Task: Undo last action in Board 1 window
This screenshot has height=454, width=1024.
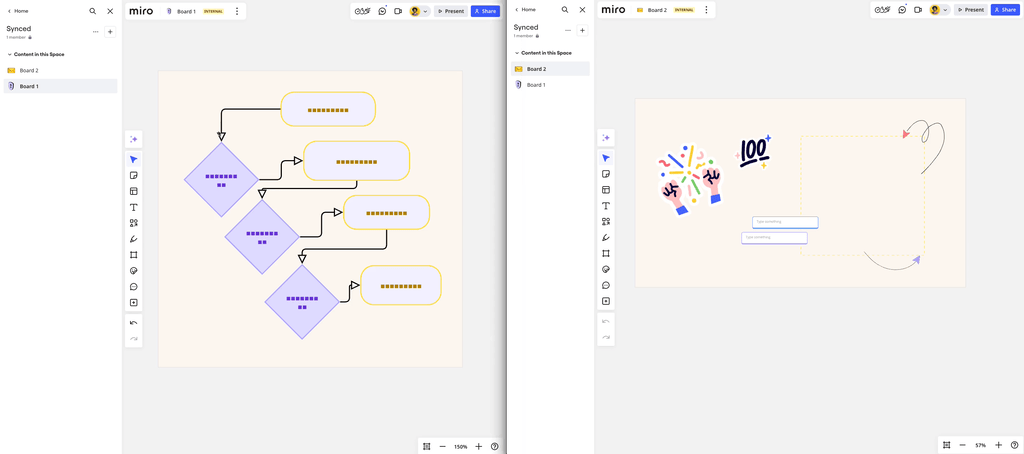Action: [x=133, y=323]
